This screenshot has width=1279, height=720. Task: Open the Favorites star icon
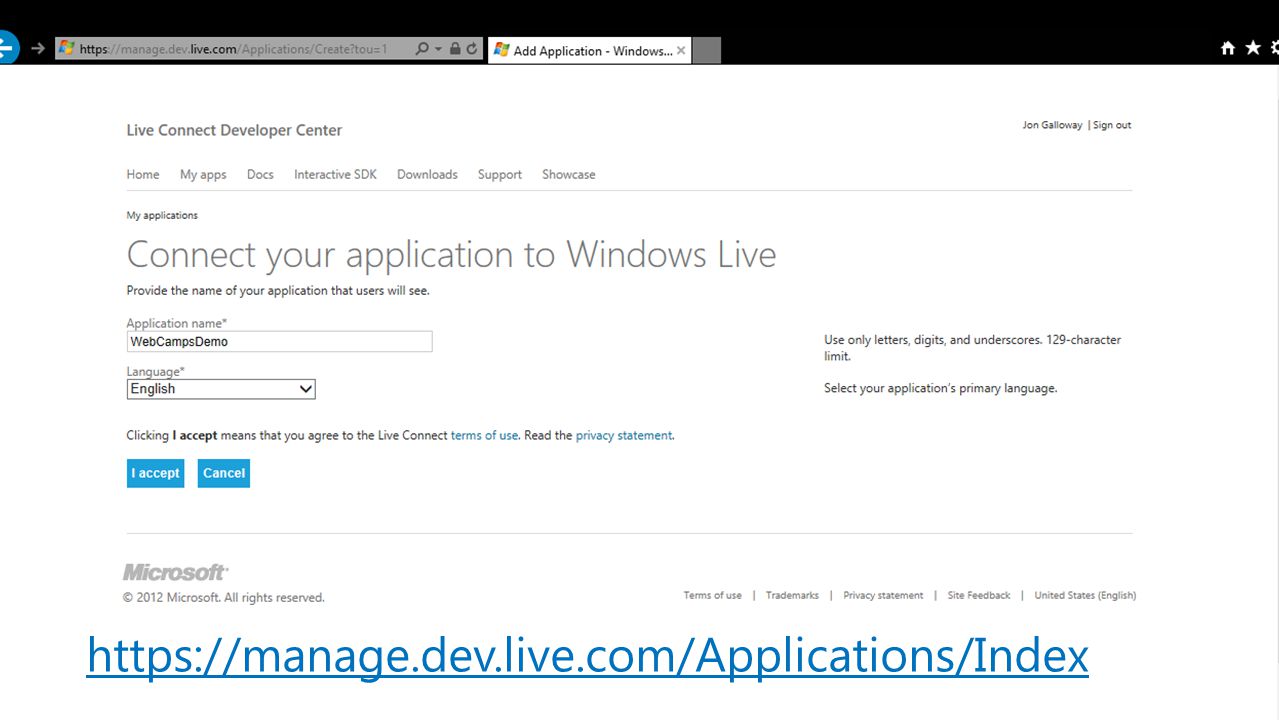coord(1253,48)
